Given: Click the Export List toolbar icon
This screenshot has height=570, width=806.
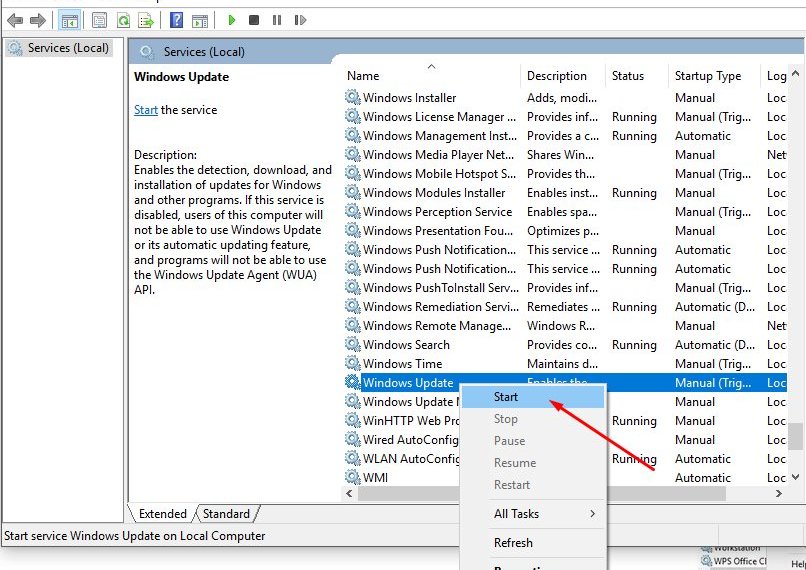Looking at the screenshot, I should [146, 21].
